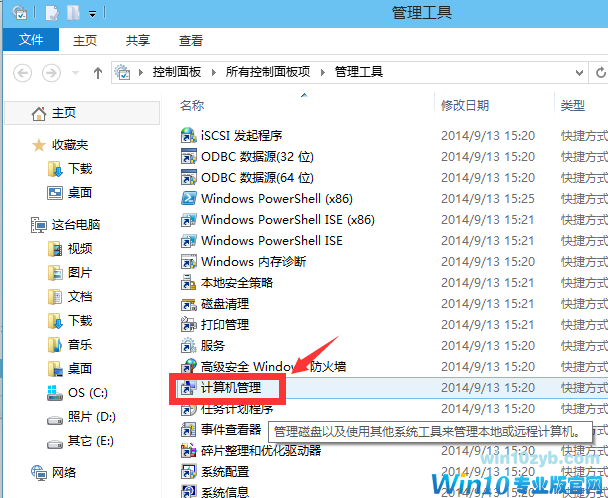Screen dimensions: 608x498
Task: Click the 2014/9/13 15:25 date of PowerShell (x86)
Action: (488, 199)
